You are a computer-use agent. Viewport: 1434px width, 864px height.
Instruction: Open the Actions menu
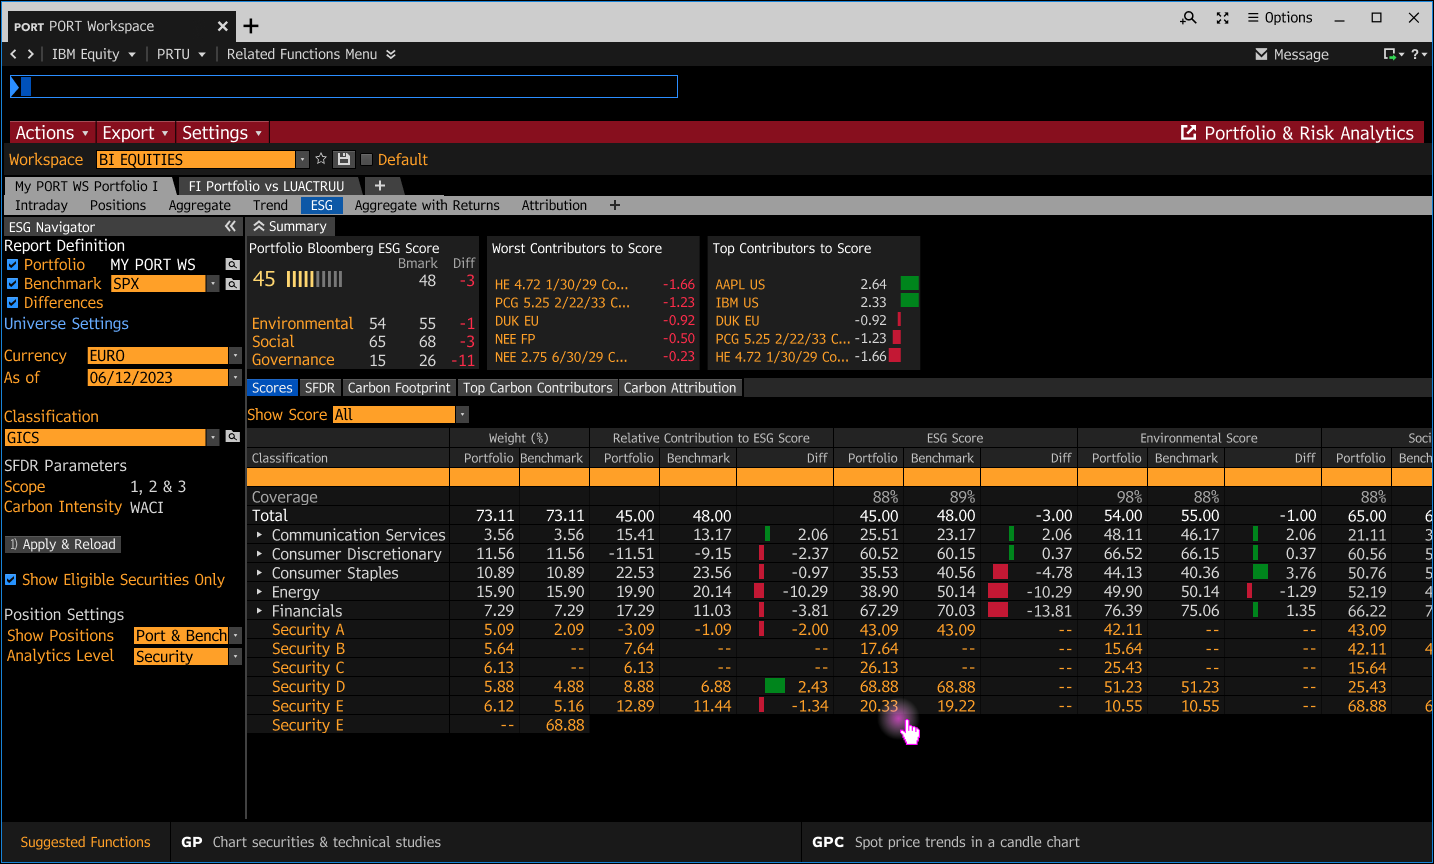point(52,133)
